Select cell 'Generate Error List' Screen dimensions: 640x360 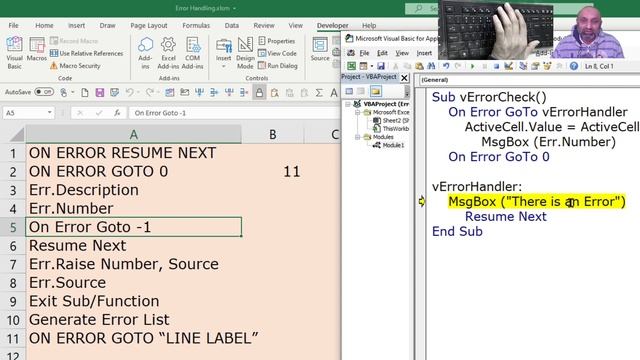click(133, 320)
